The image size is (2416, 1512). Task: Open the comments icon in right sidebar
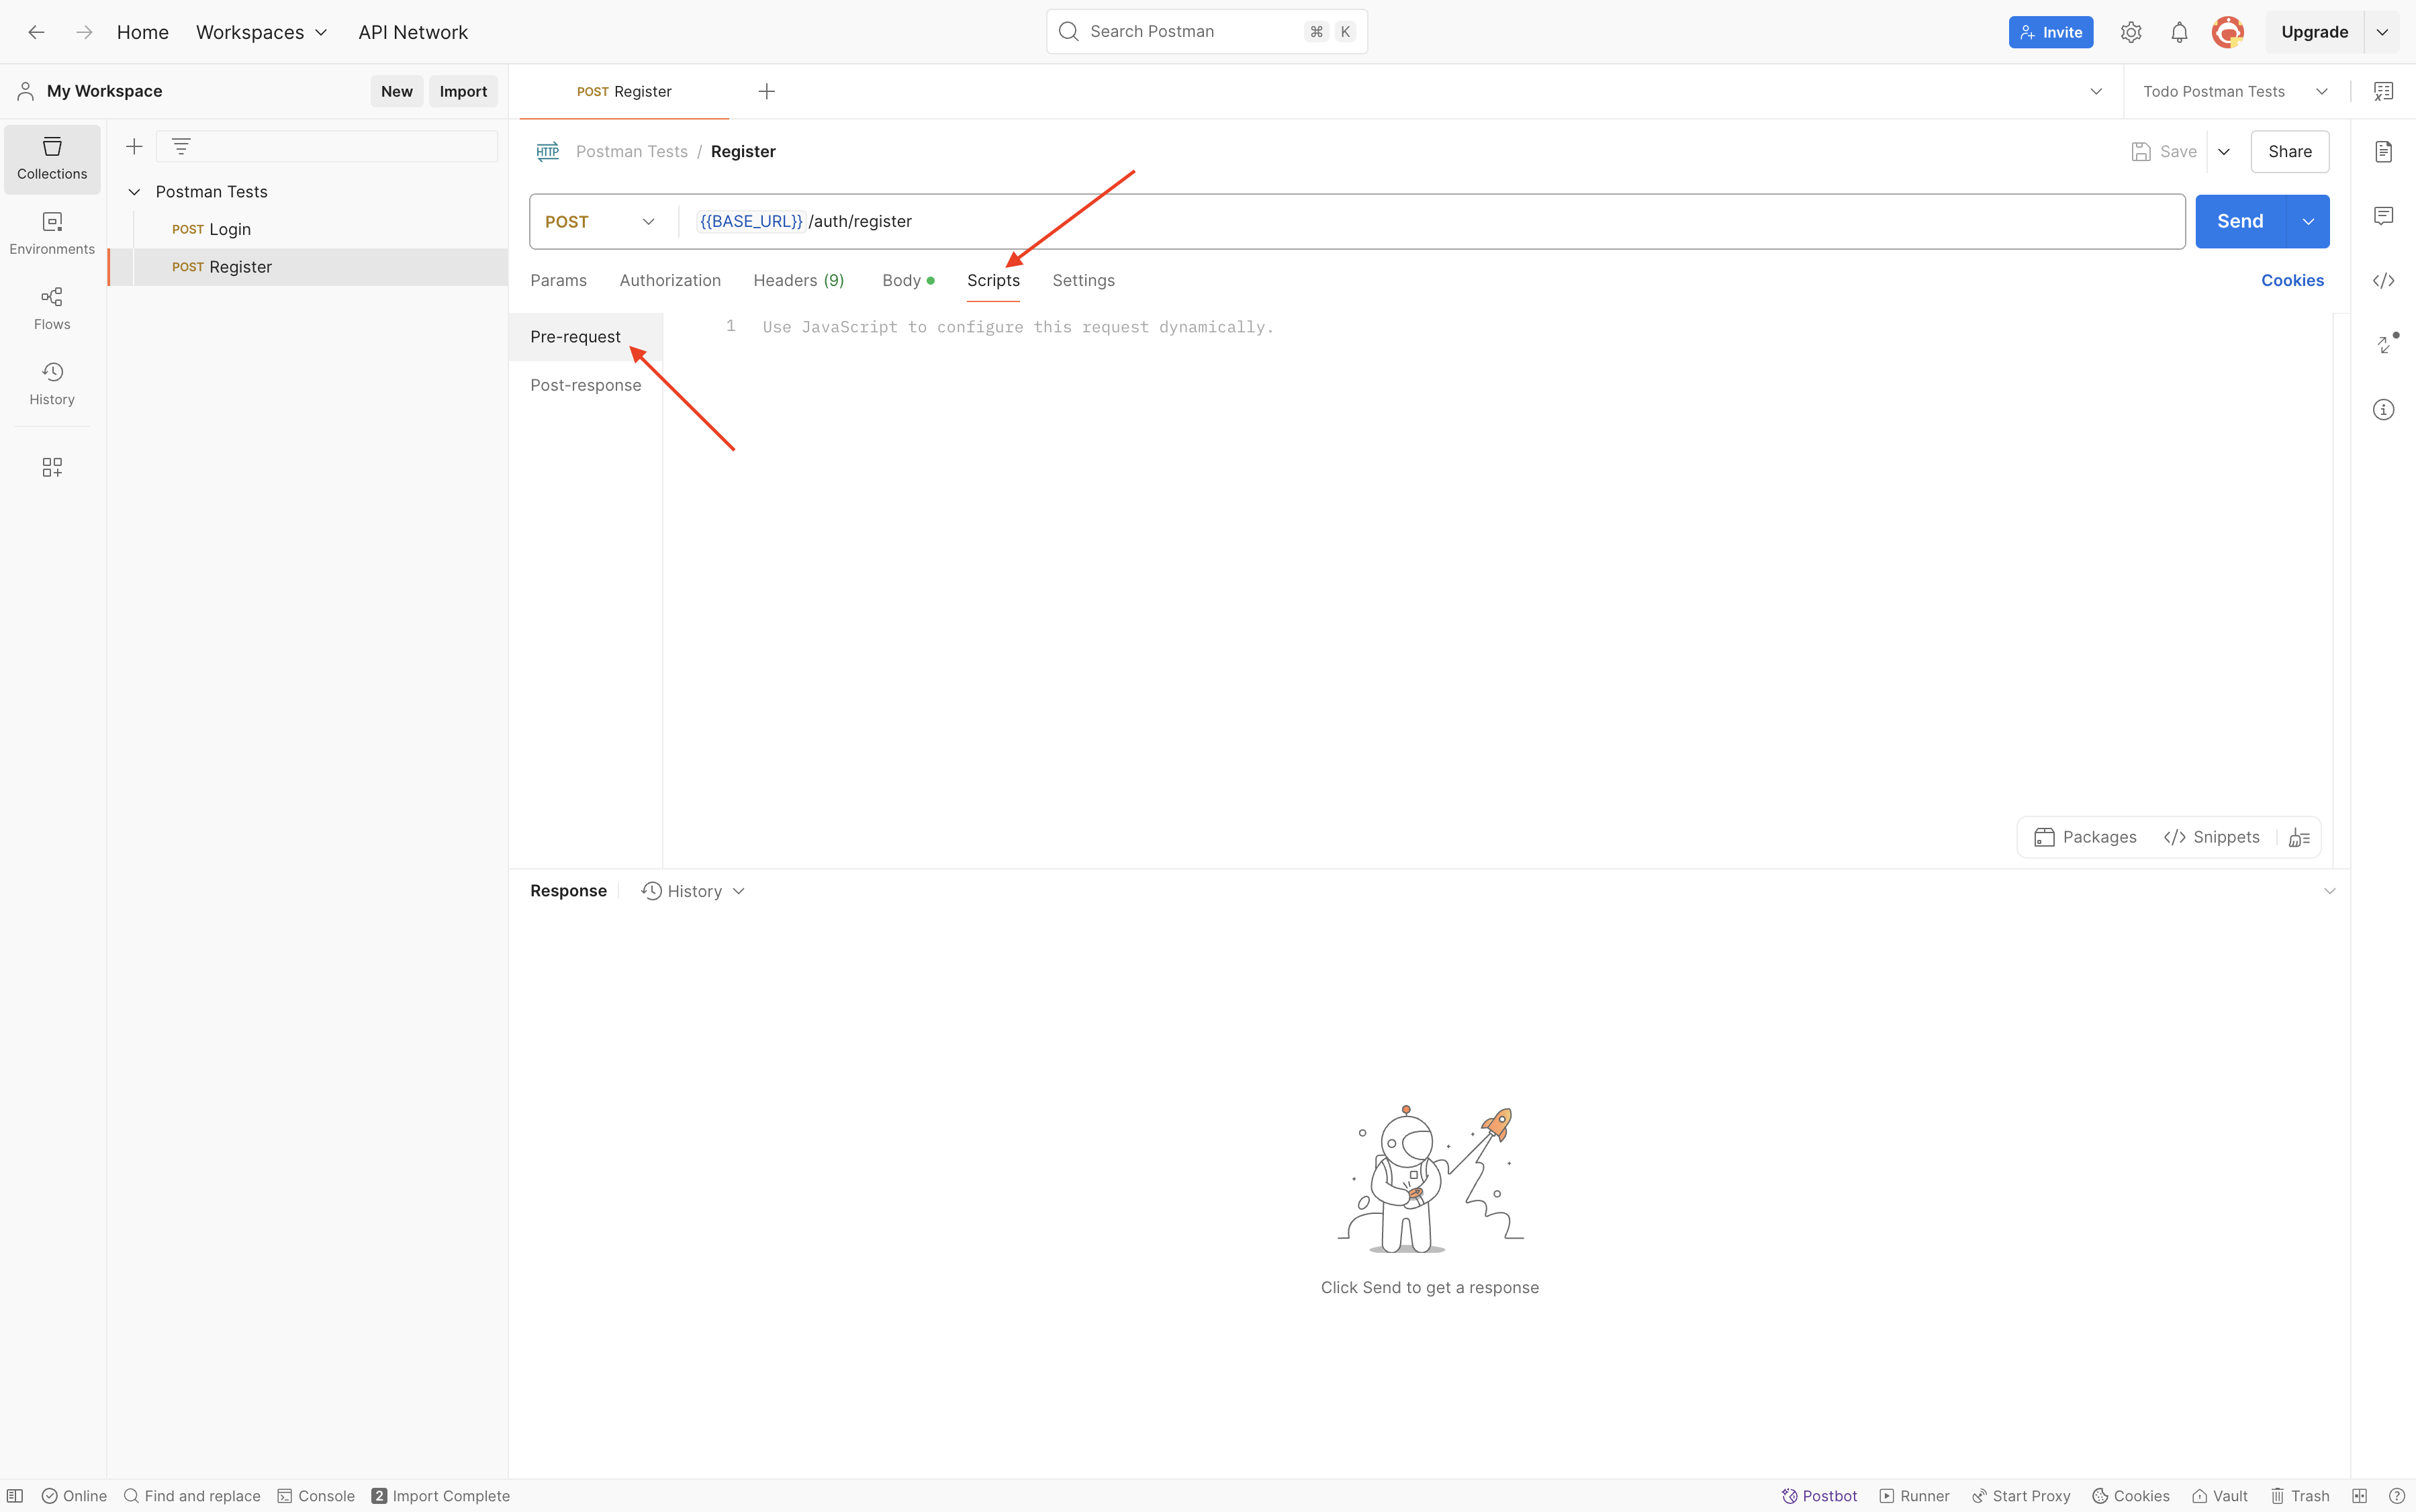click(x=2383, y=216)
